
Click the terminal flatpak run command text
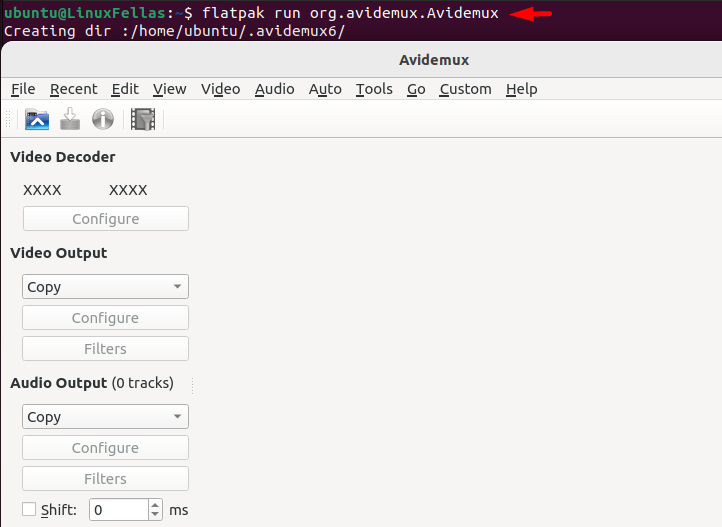click(x=350, y=13)
